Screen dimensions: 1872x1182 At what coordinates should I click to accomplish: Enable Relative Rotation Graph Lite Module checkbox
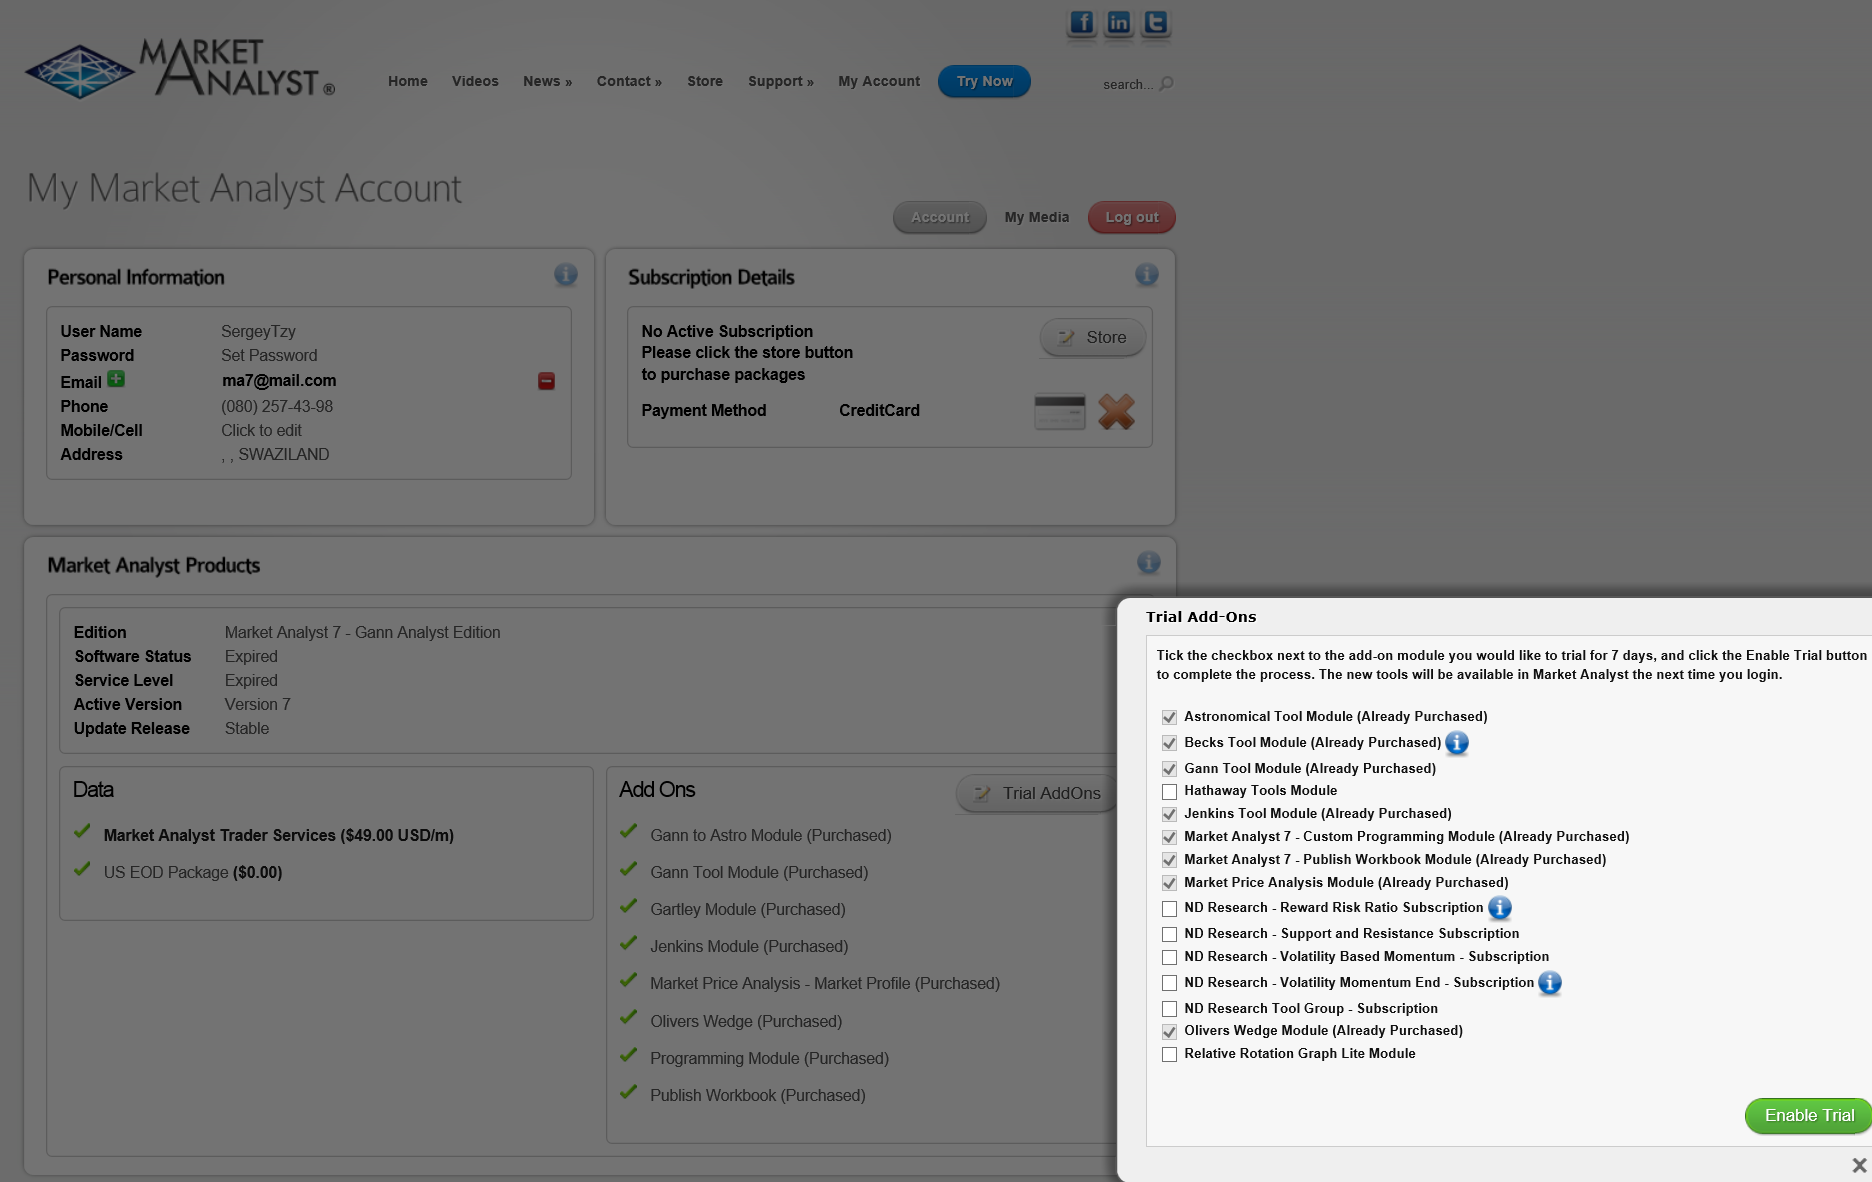pyautogui.click(x=1169, y=1055)
